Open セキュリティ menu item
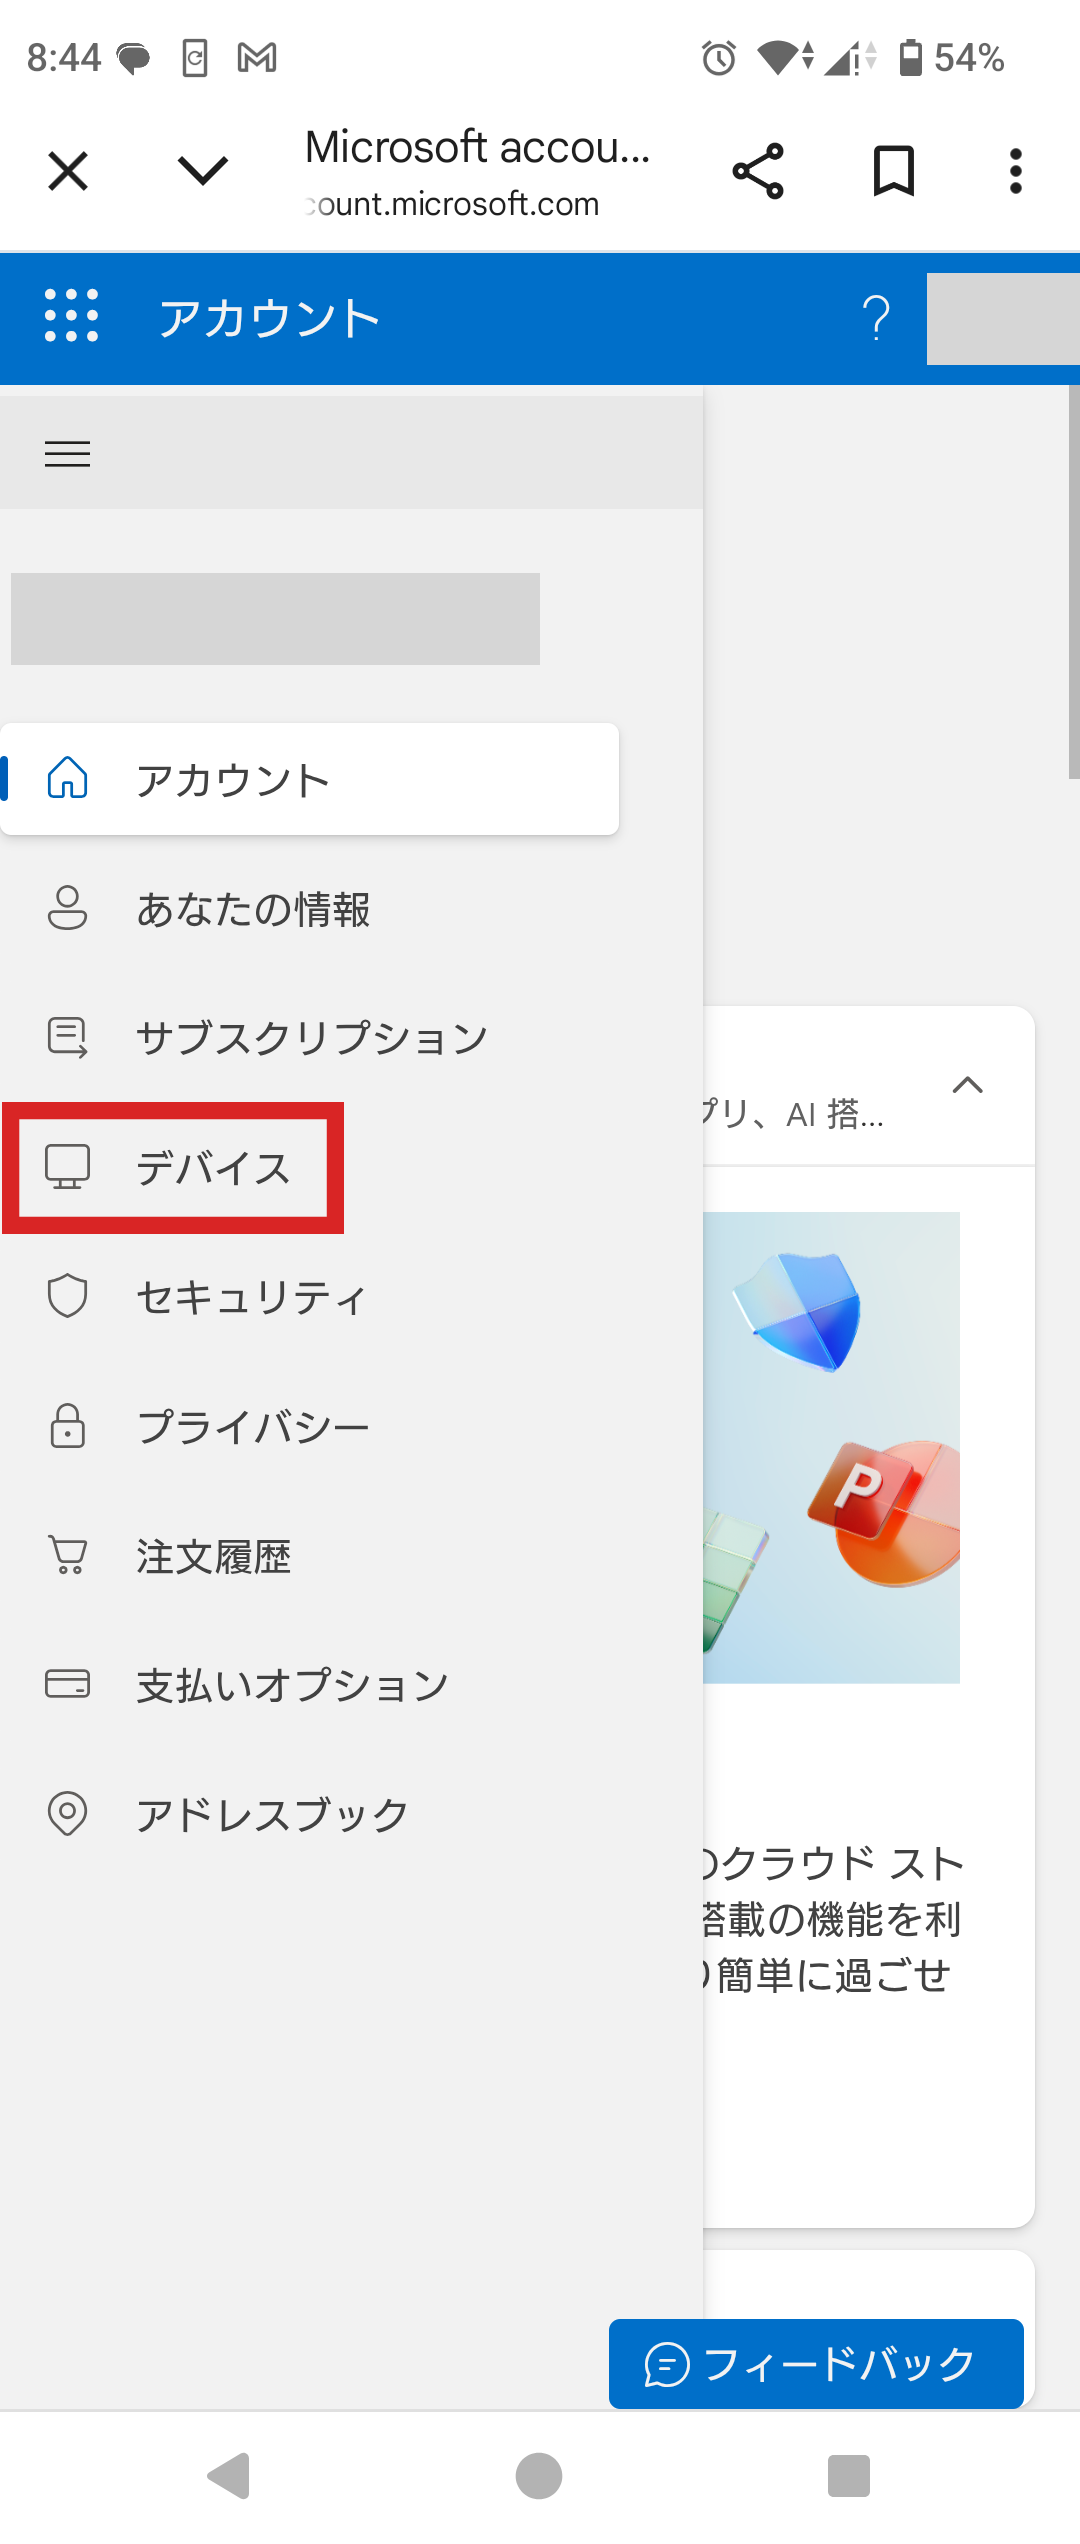This screenshot has width=1080, height=2544. pos(309,1297)
